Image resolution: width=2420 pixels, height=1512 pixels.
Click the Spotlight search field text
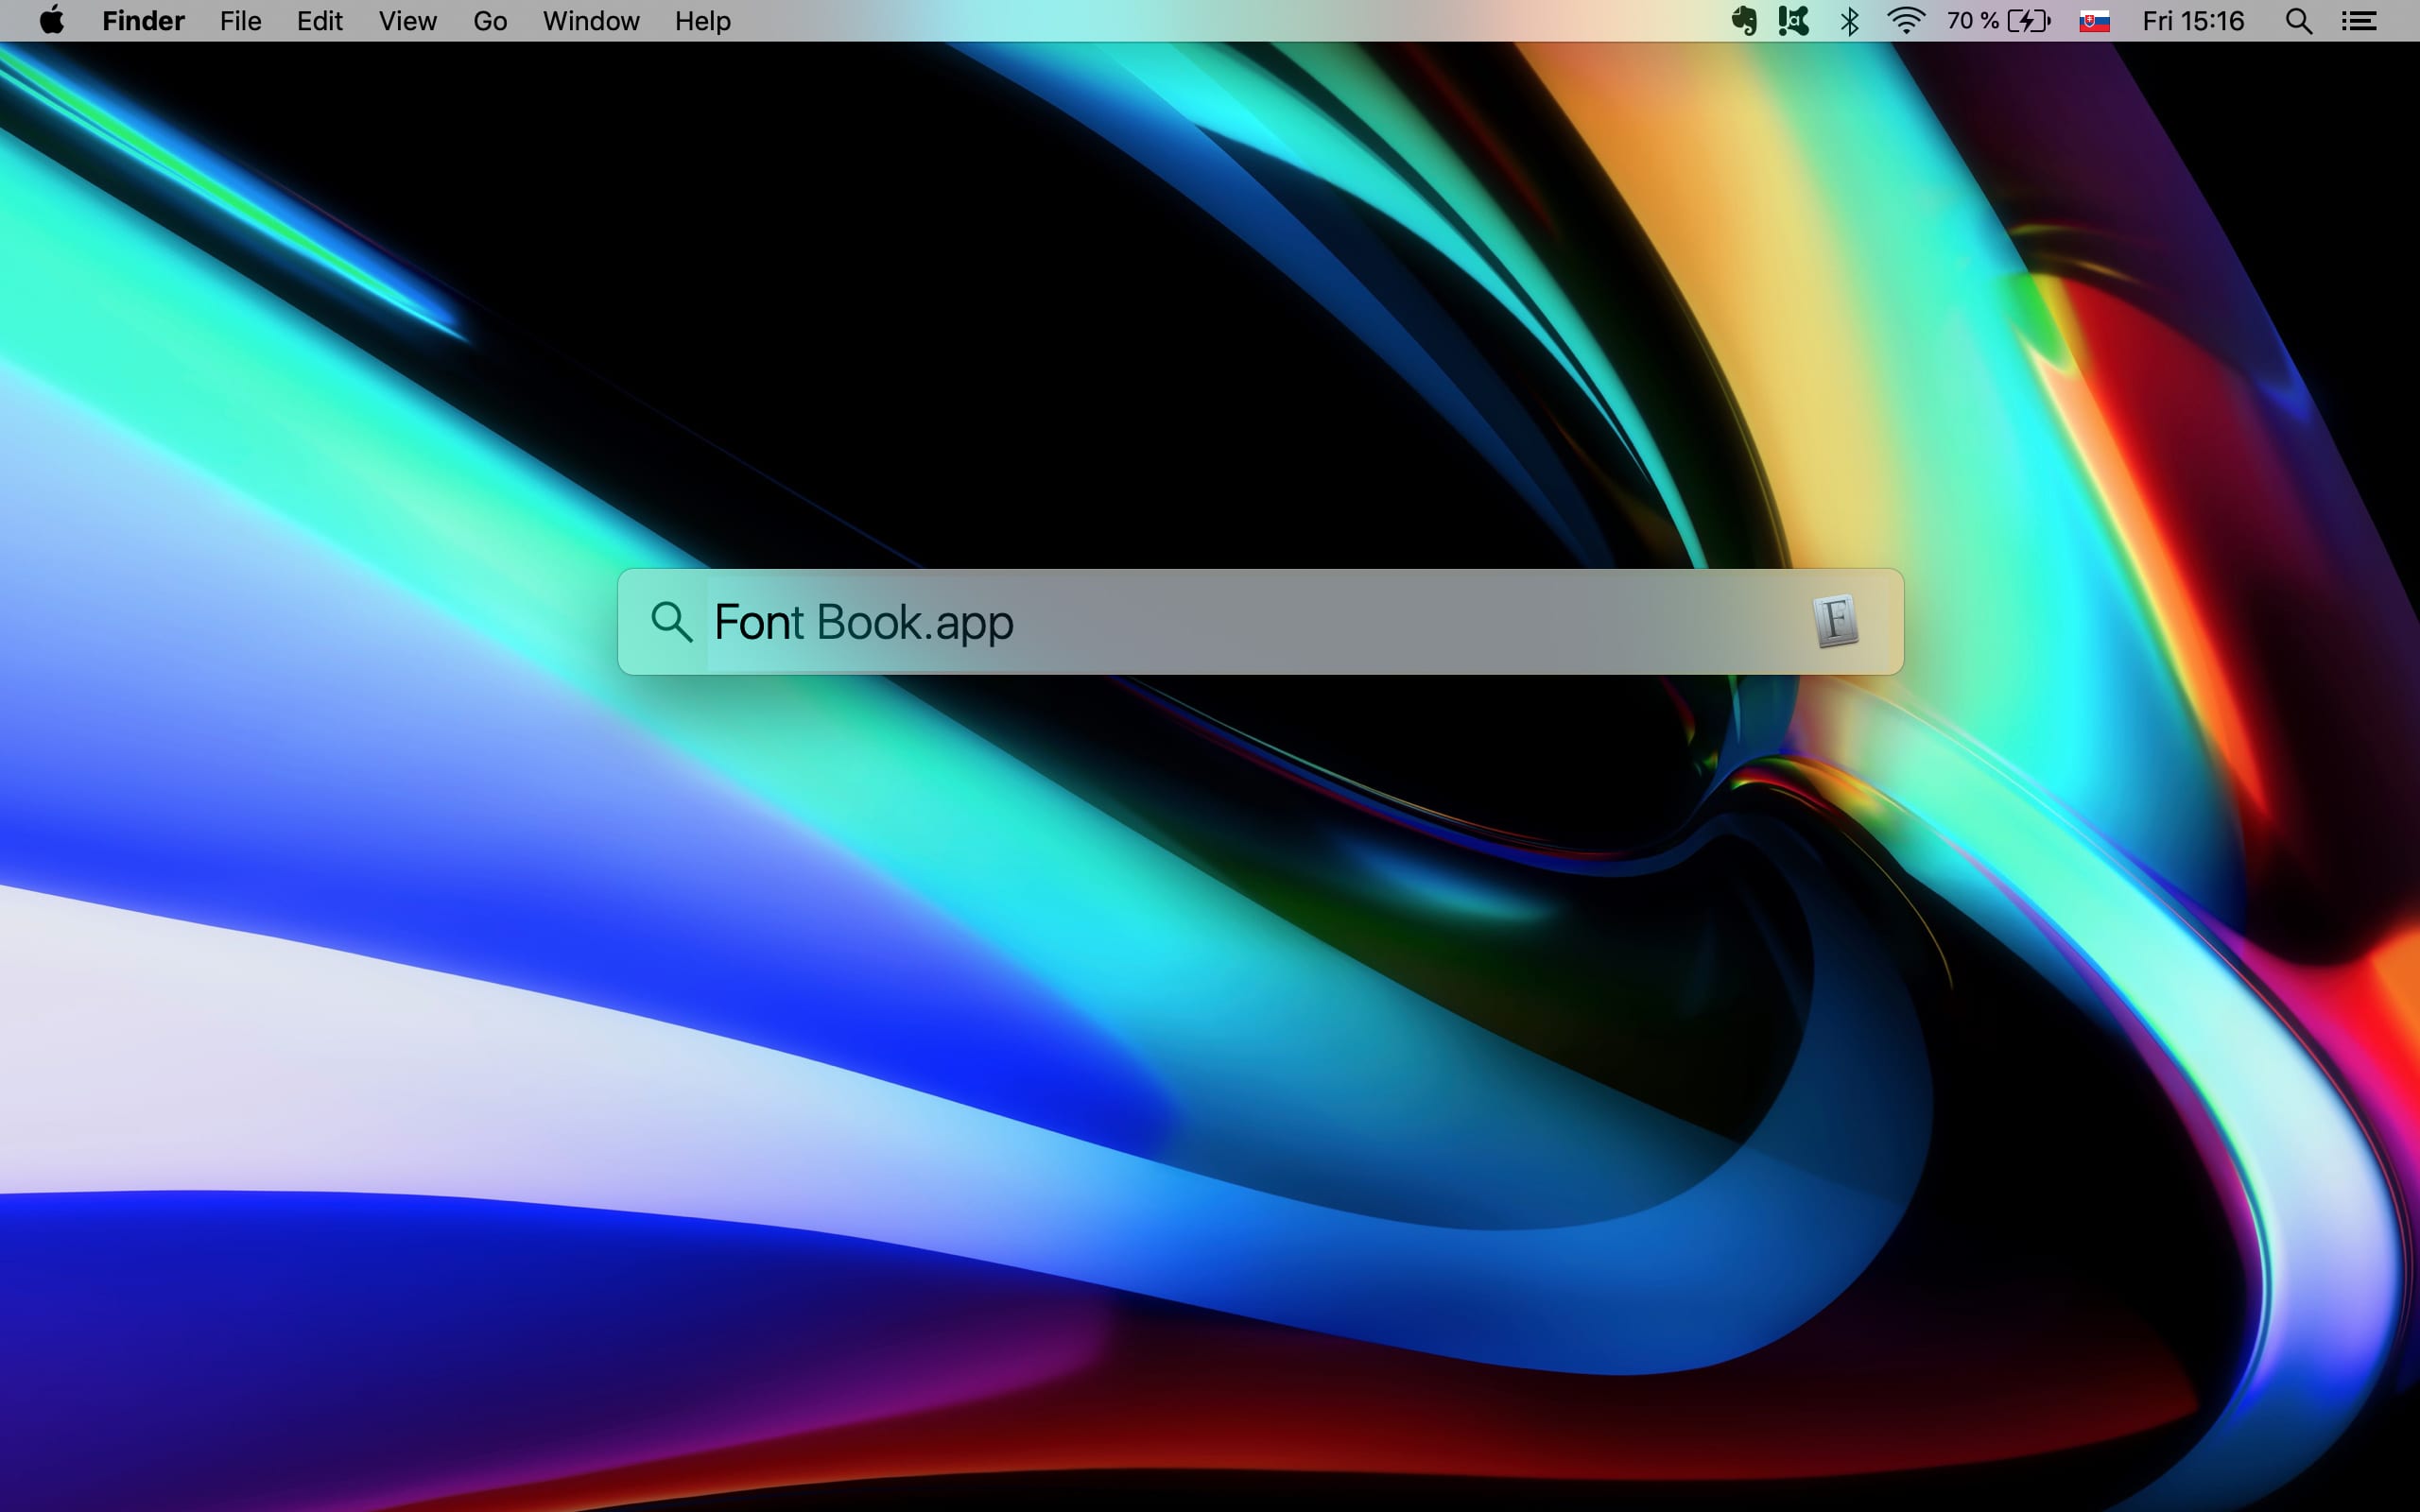click(864, 622)
